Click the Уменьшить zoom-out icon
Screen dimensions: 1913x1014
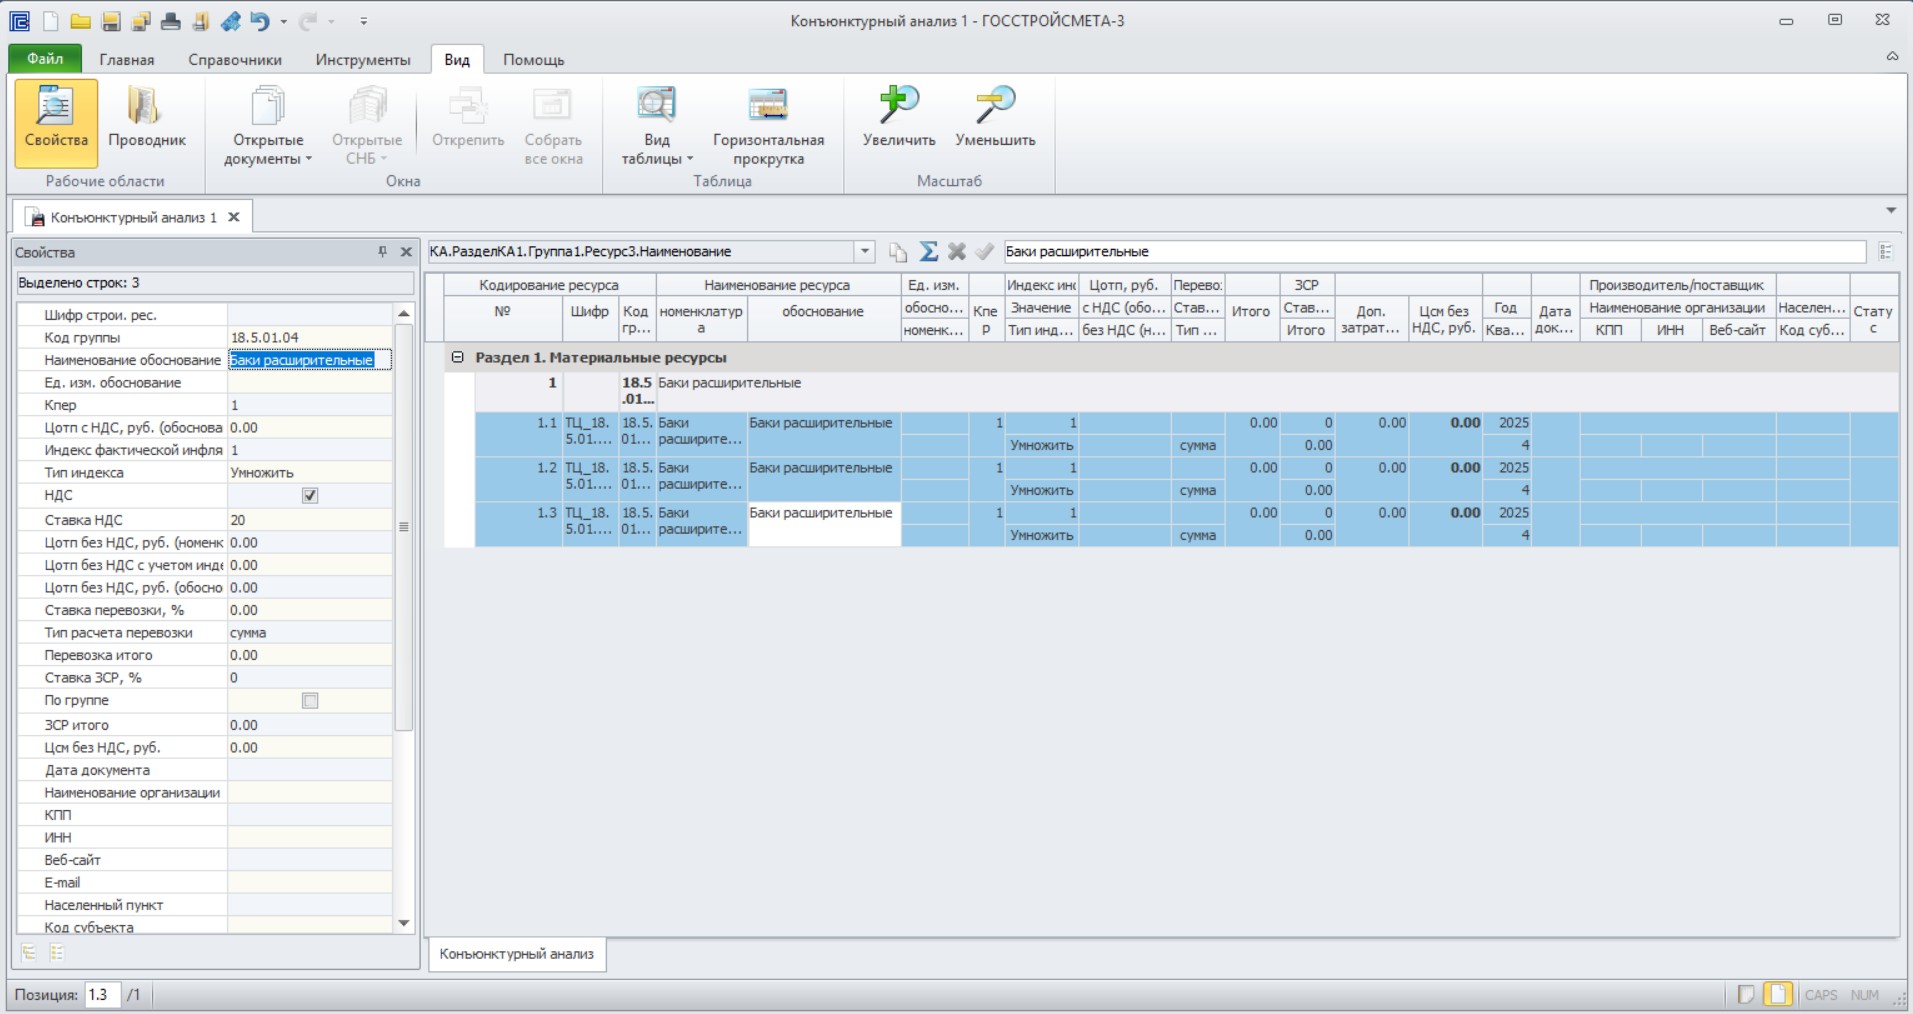(x=995, y=118)
